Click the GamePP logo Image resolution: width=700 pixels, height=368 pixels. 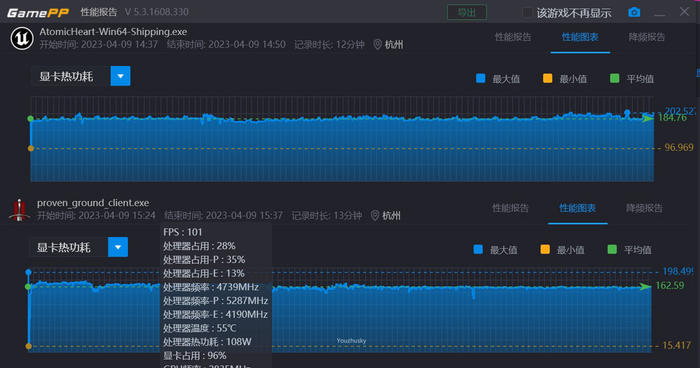(x=38, y=13)
